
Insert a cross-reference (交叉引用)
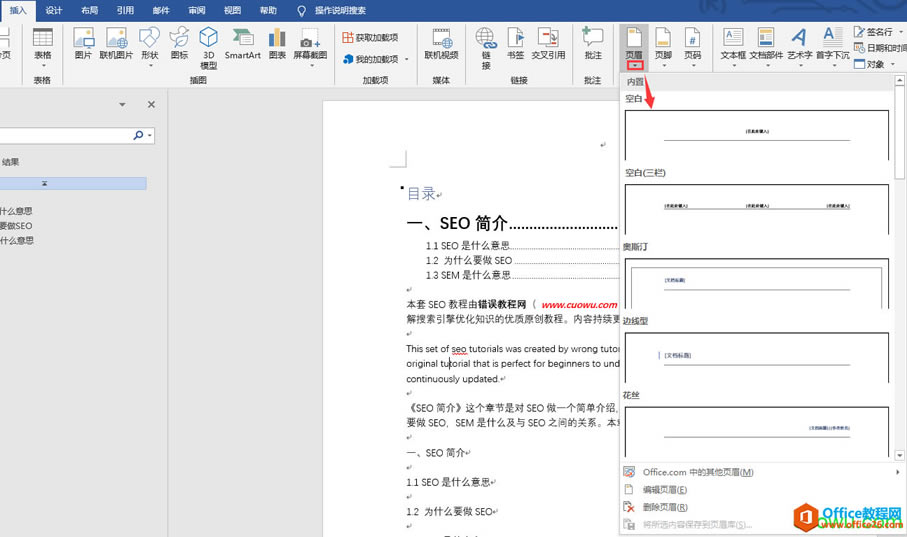point(548,44)
